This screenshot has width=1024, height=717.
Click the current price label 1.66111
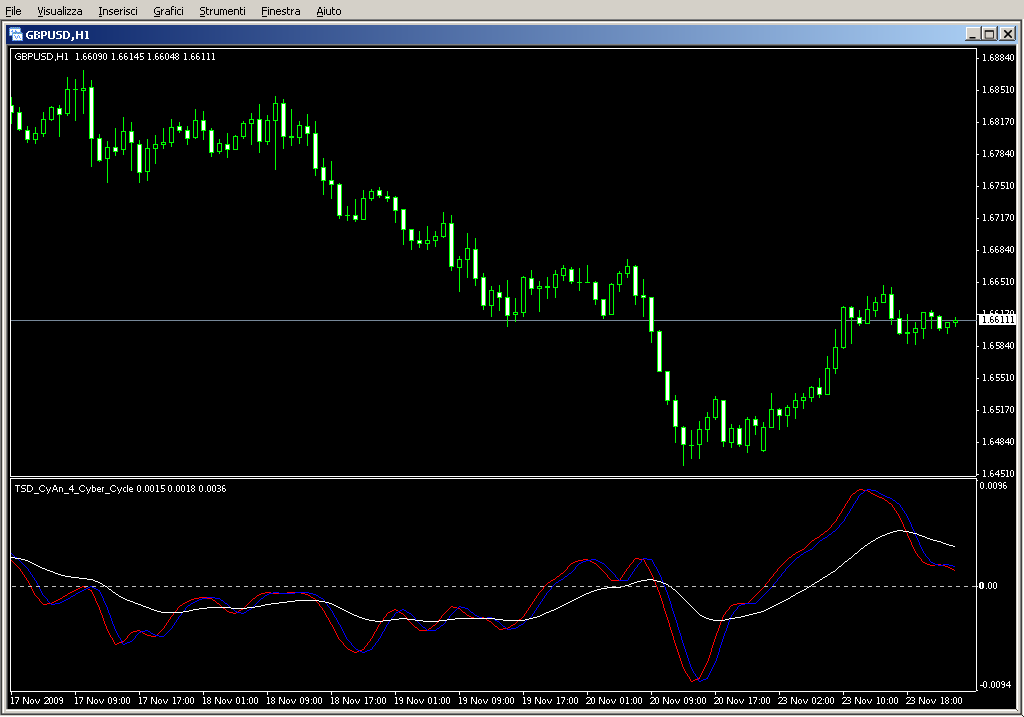[x=997, y=320]
